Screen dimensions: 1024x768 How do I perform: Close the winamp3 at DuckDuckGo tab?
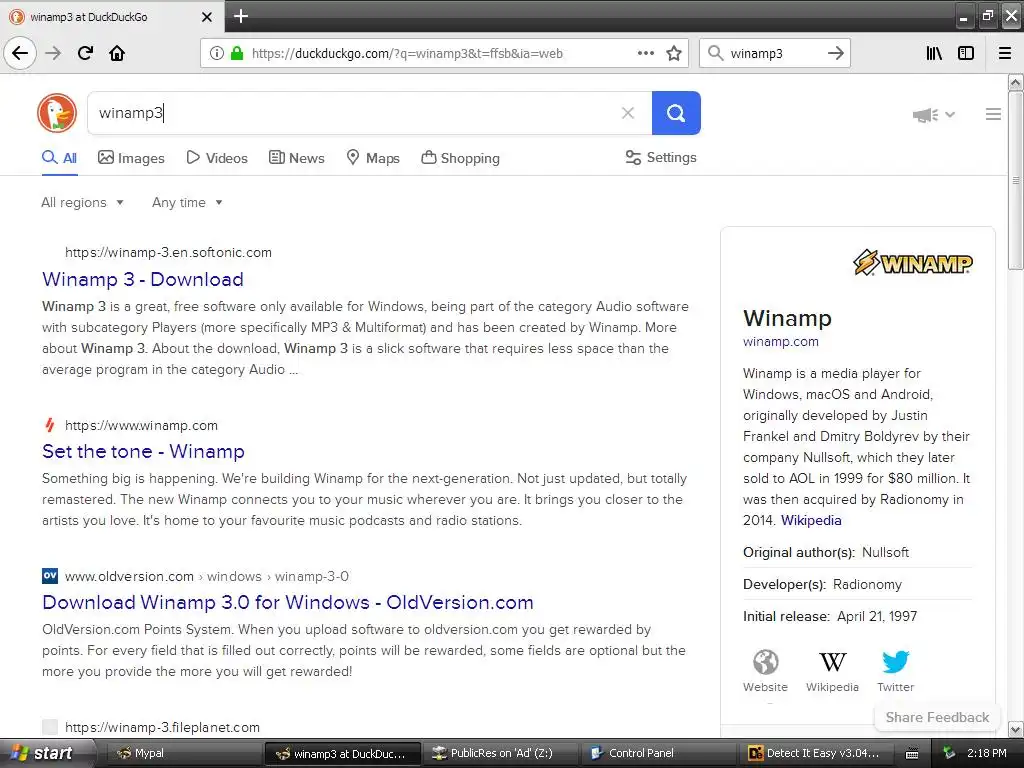207,17
